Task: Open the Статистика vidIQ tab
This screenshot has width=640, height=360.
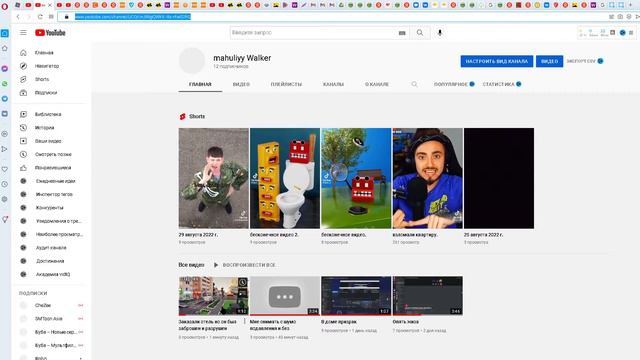Action: (x=502, y=84)
